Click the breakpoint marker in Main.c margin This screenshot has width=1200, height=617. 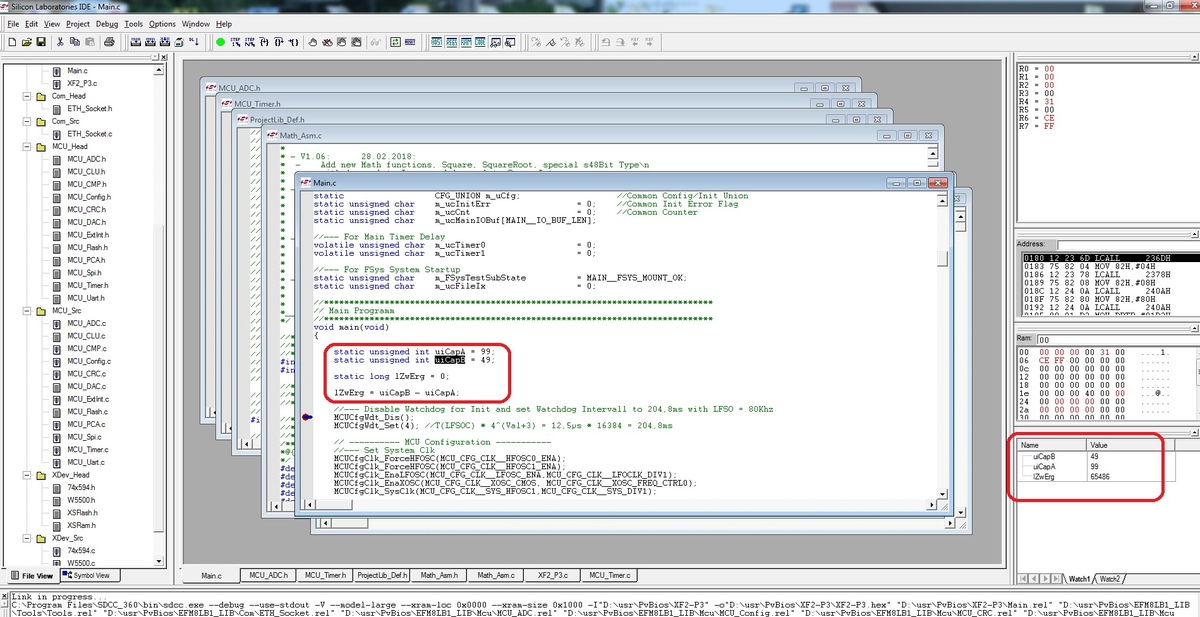point(306,418)
